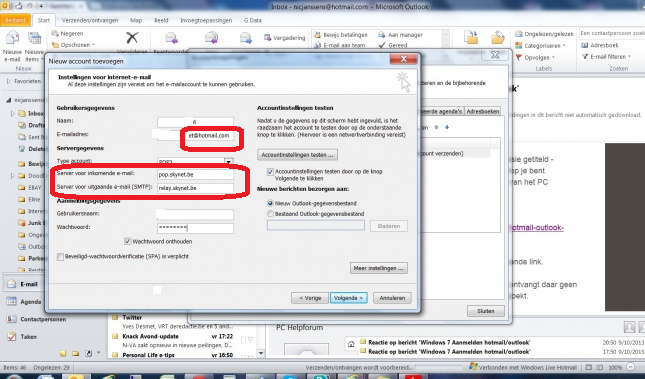Click Server voor inkomende e-mail field
Image resolution: width=645 pixels, height=379 pixels.
pyautogui.click(x=195, y=174)
